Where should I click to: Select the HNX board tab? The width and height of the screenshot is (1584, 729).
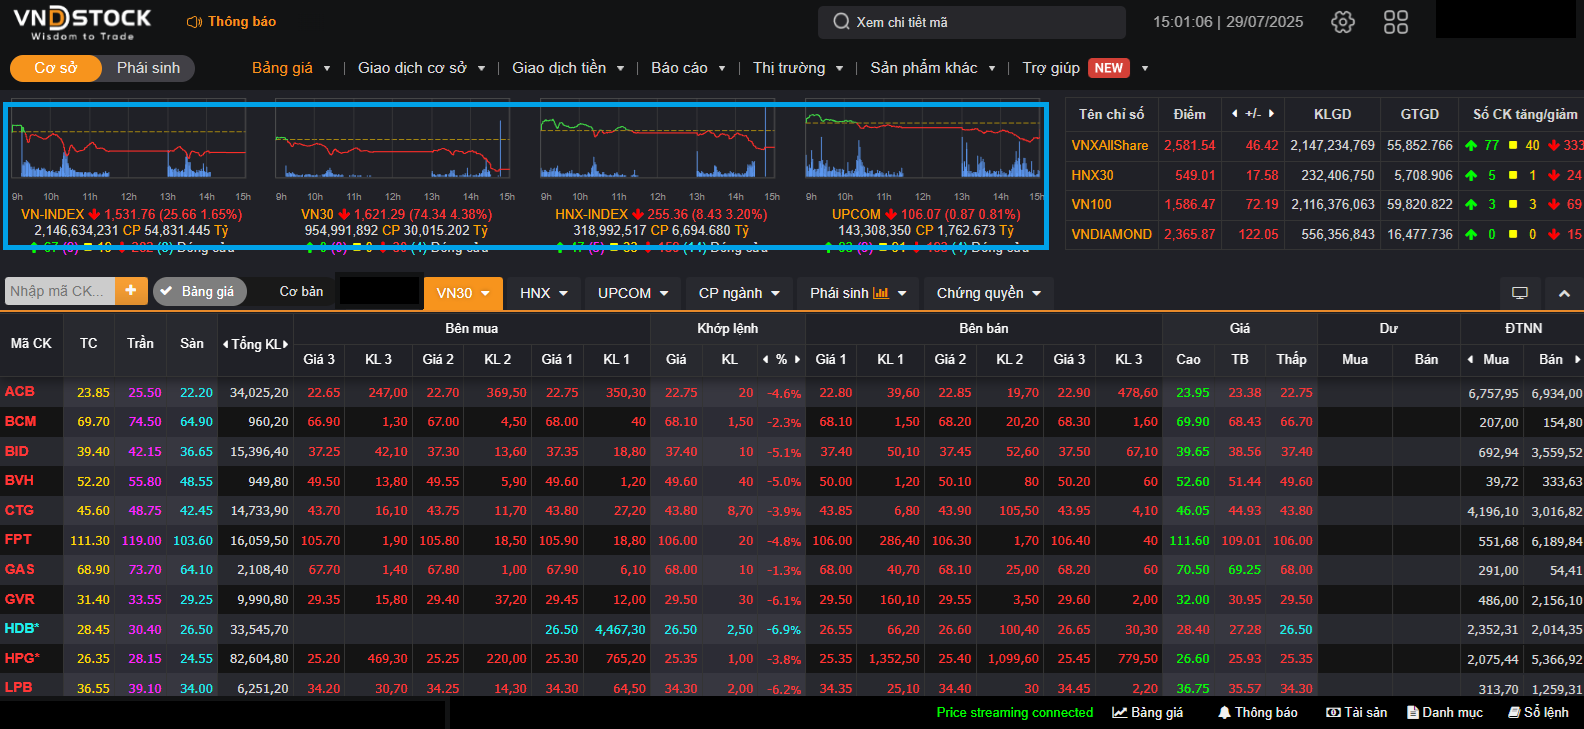point(544,293)
